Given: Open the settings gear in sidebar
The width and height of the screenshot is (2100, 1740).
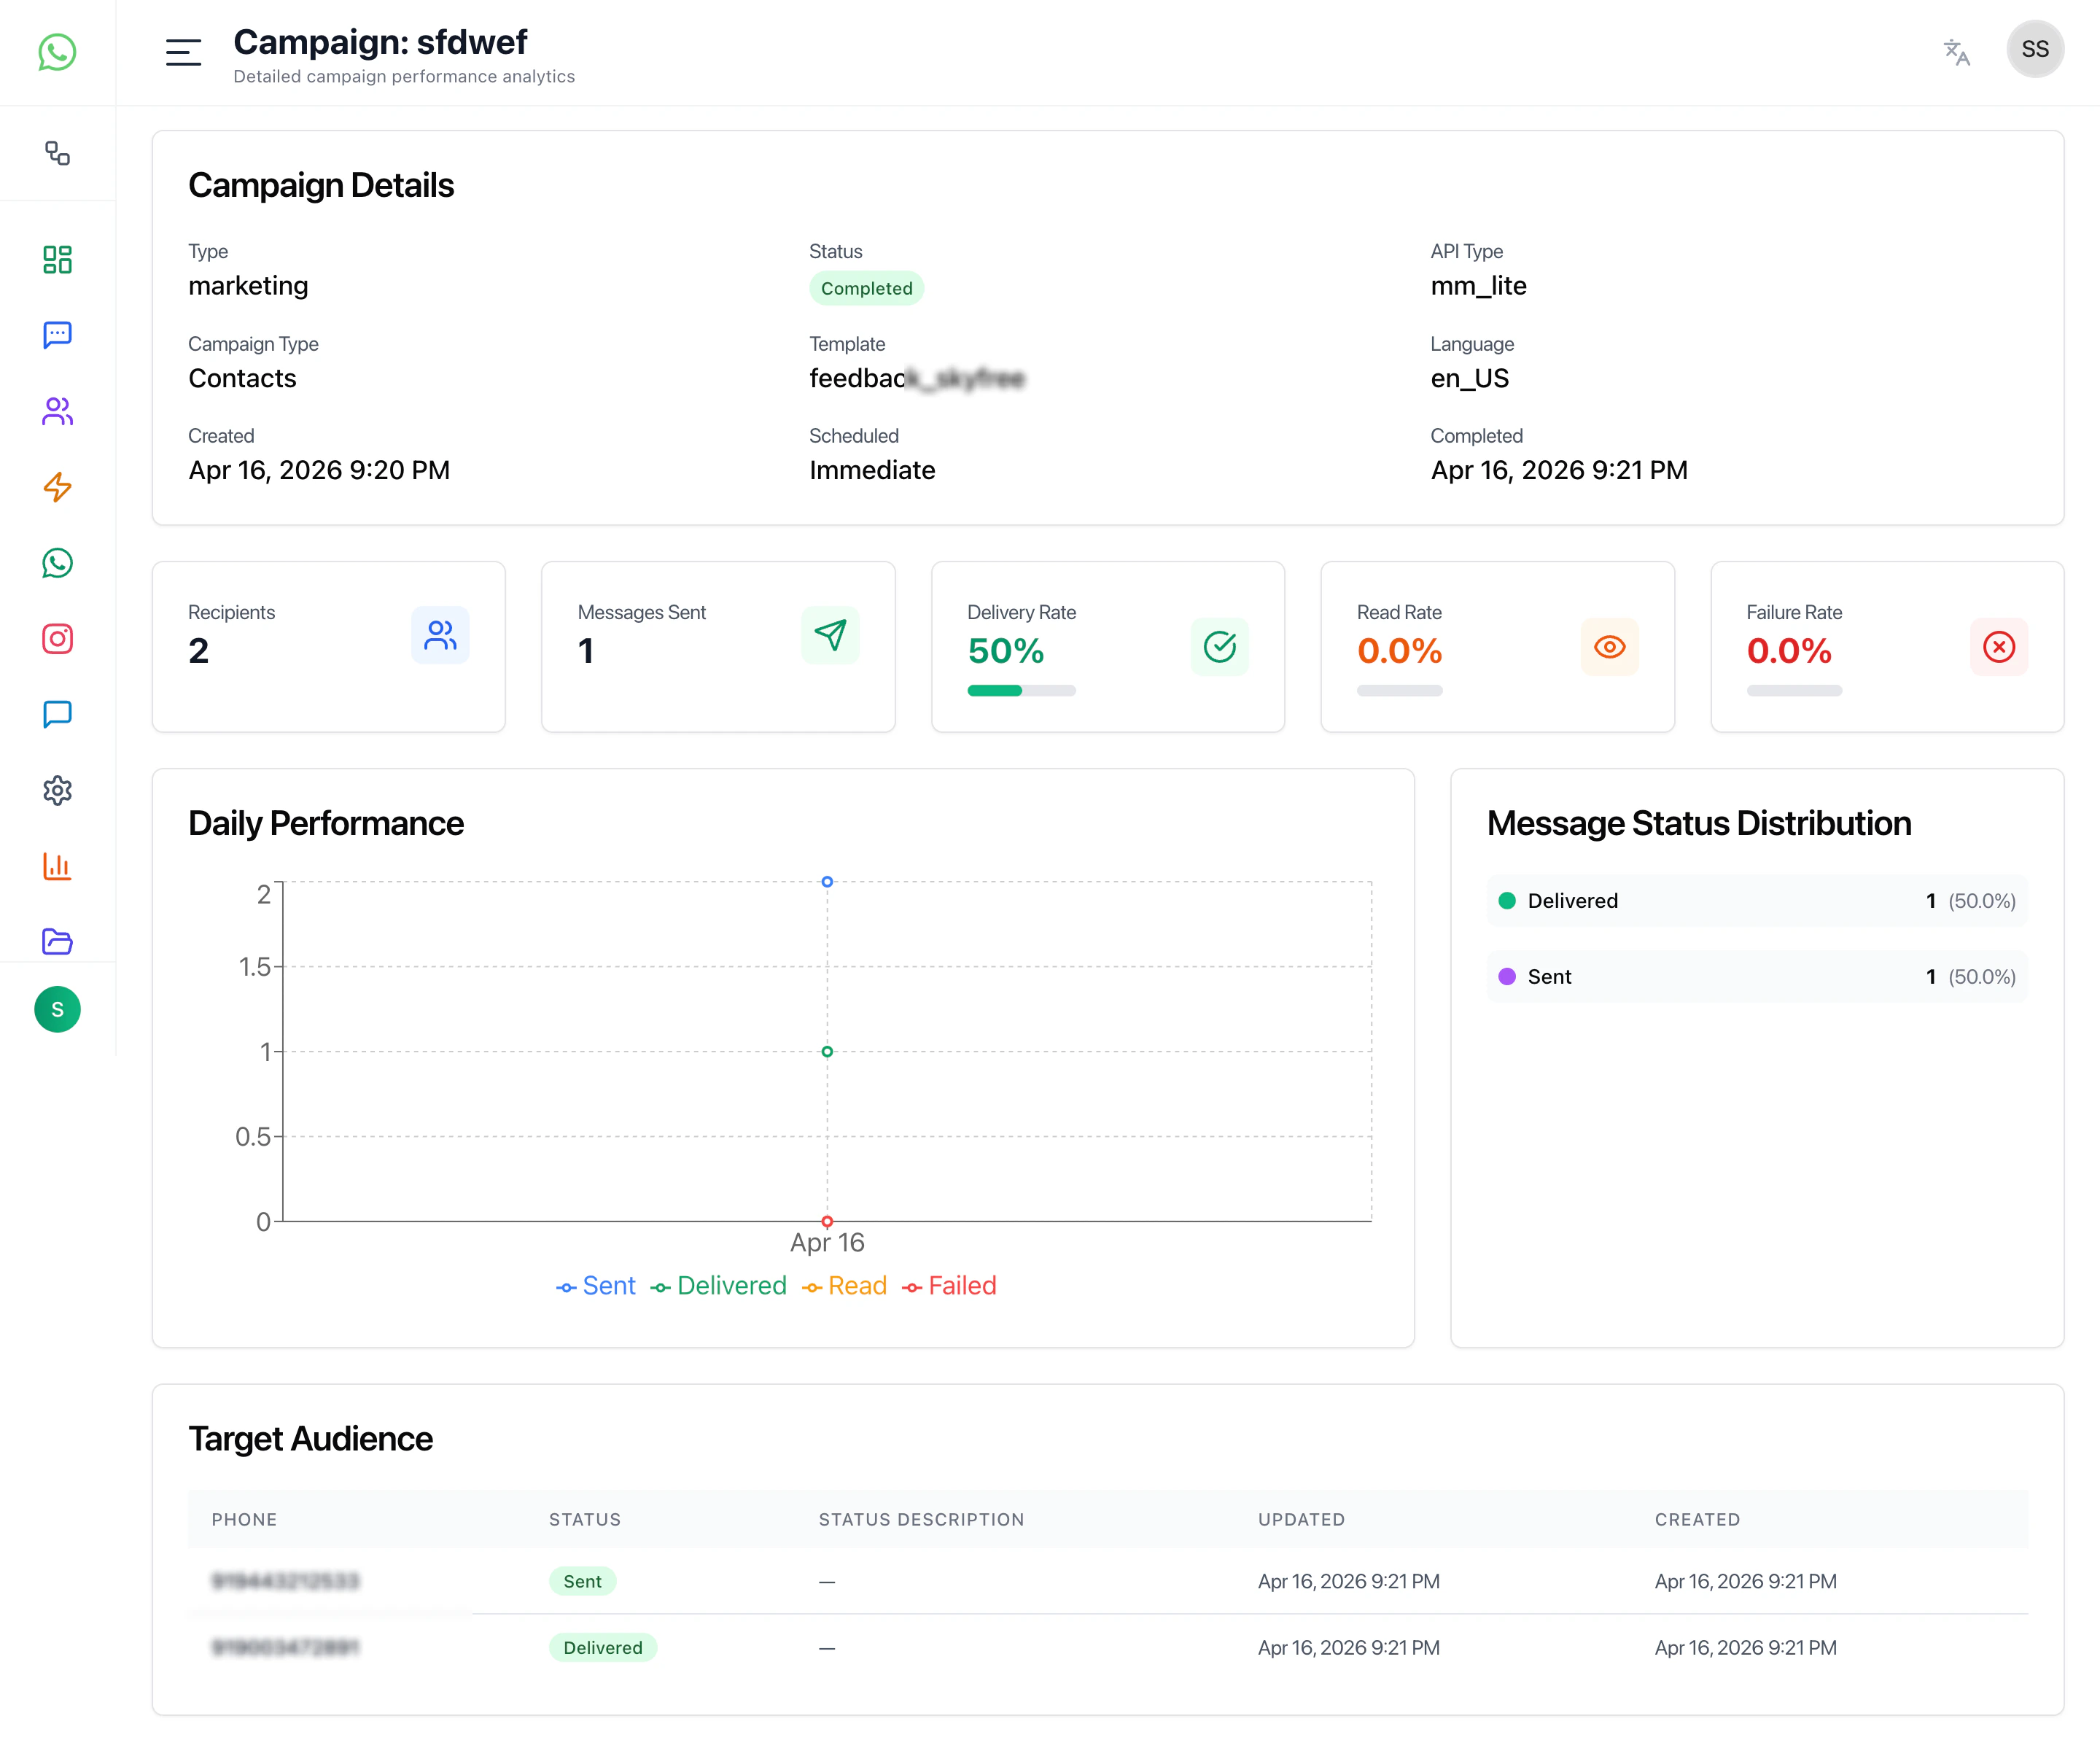Looking at the screenshot, I should coord(57,790).
